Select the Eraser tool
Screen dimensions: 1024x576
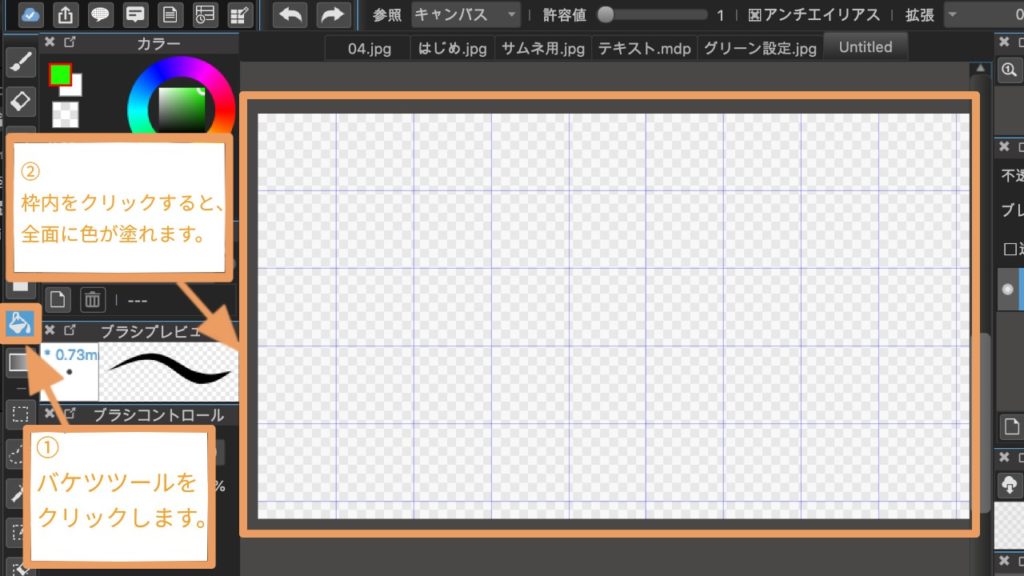click(x=21, y=100)
